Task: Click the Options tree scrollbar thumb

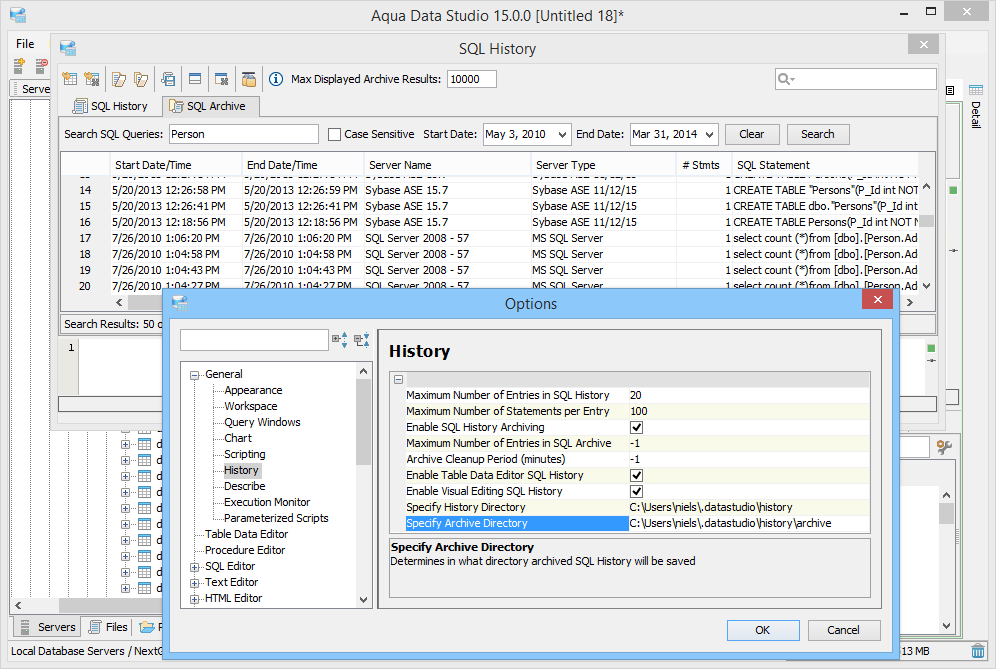Action: [x=363, y=422]
